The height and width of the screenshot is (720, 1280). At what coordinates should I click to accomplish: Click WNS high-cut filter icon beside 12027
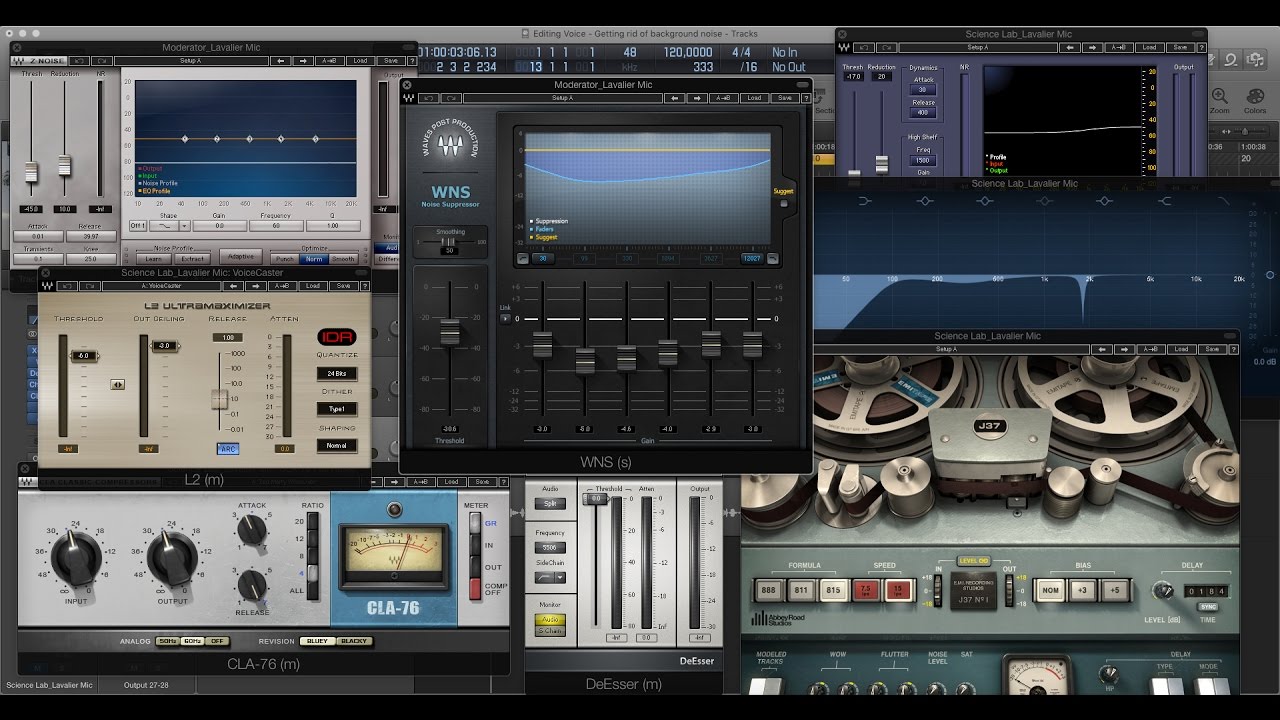point(775,258)
